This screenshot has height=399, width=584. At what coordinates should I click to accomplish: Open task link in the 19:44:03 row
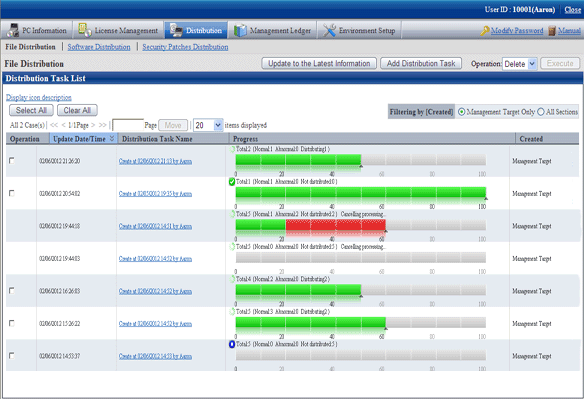tap(155, 259)
